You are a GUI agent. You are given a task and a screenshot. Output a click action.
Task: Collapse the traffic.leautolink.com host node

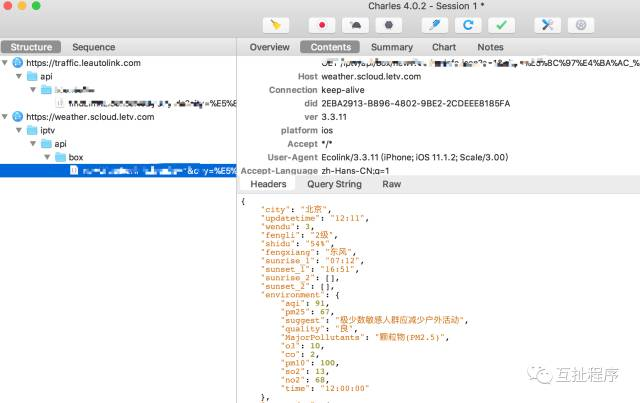(x=5, y=63)
